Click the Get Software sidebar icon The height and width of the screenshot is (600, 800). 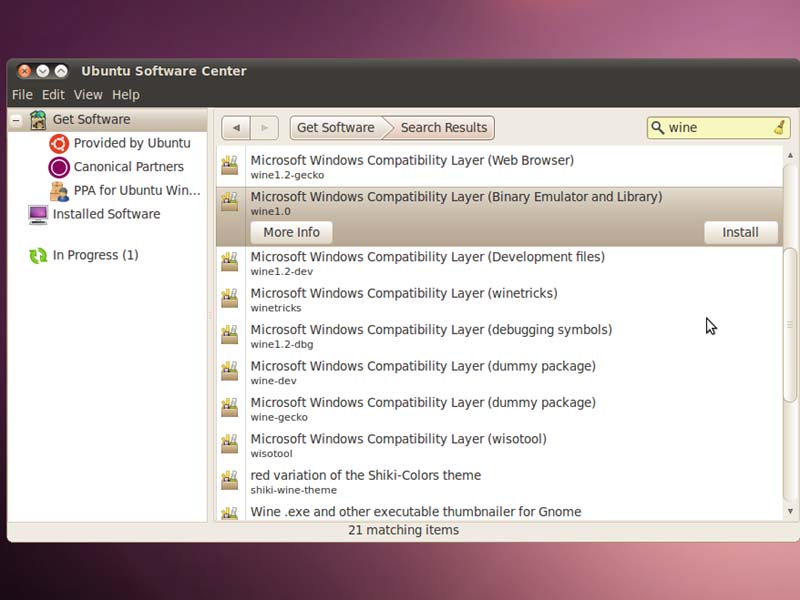pos(38,120)
